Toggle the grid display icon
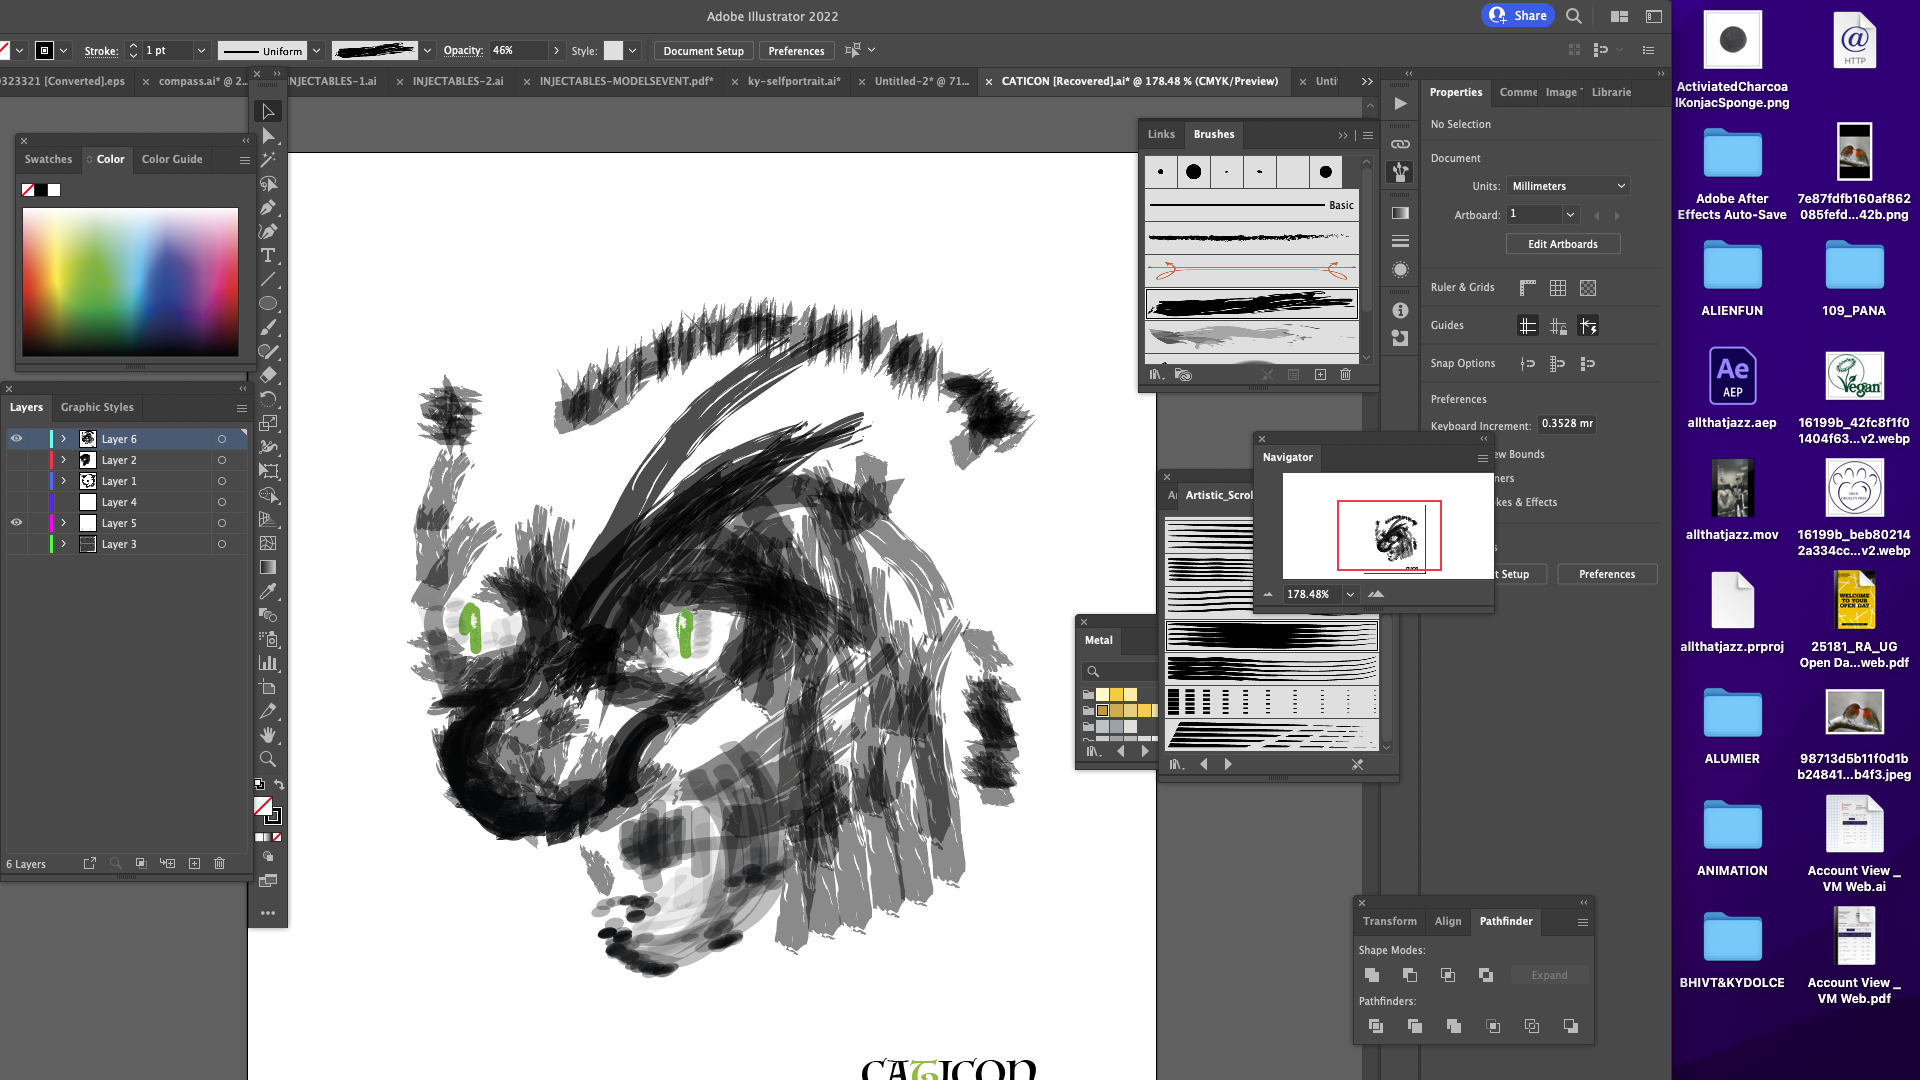1920x1080 pixels. [1558, 288]
